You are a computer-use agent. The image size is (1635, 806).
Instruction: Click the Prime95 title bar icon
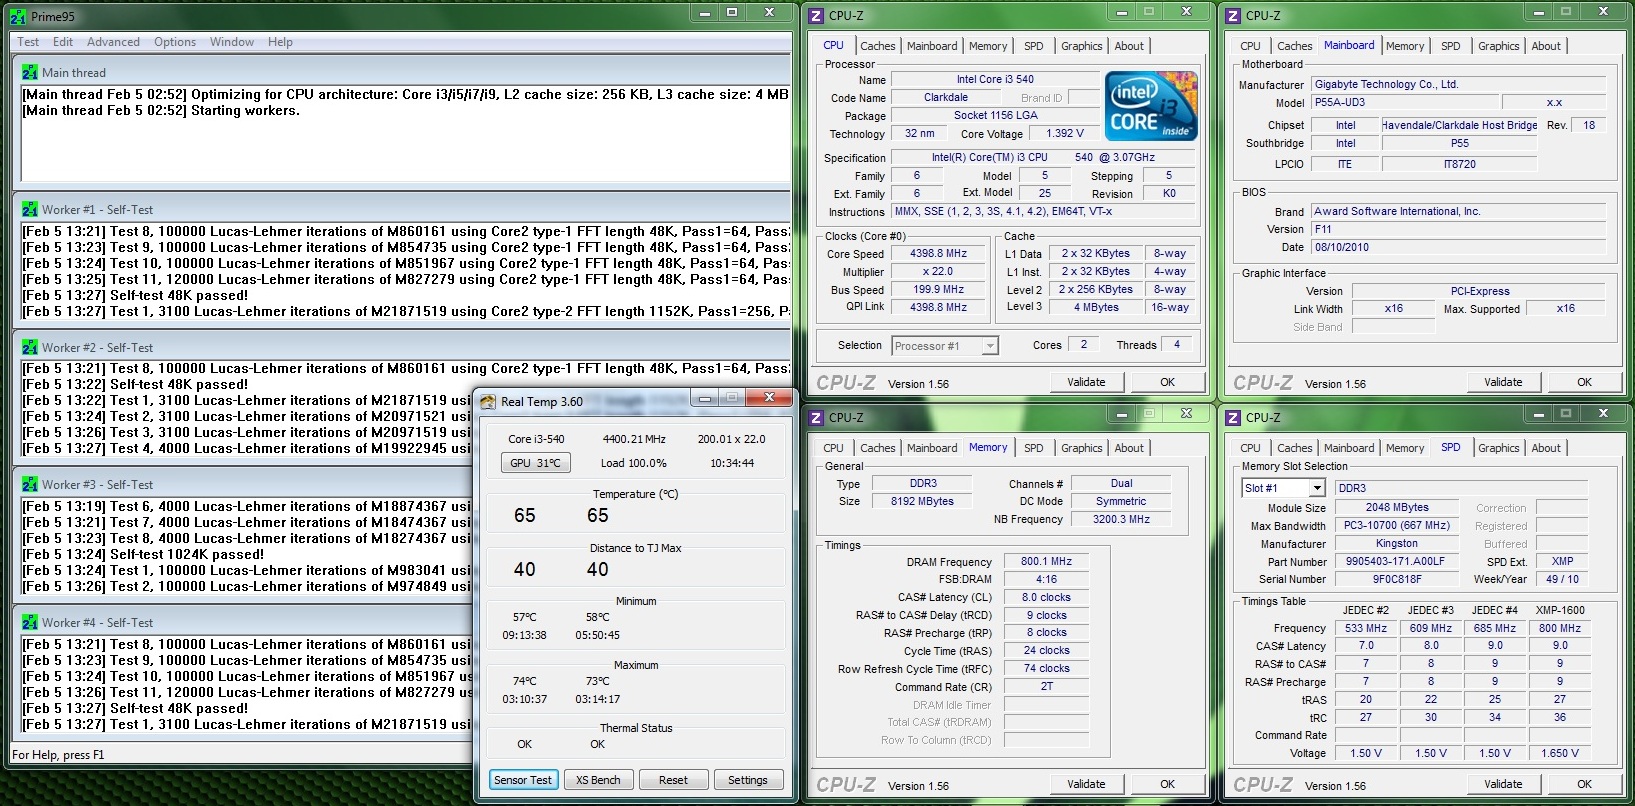pos(18,16)
